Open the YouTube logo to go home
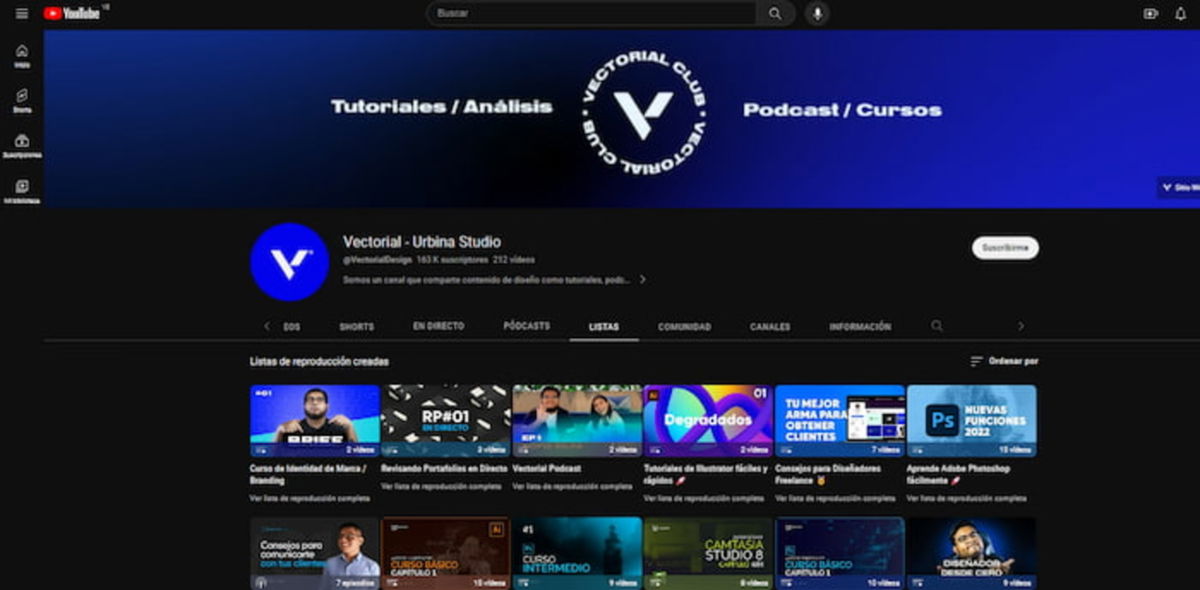Screen dimensions: 1200x590 tap(70, 14)
